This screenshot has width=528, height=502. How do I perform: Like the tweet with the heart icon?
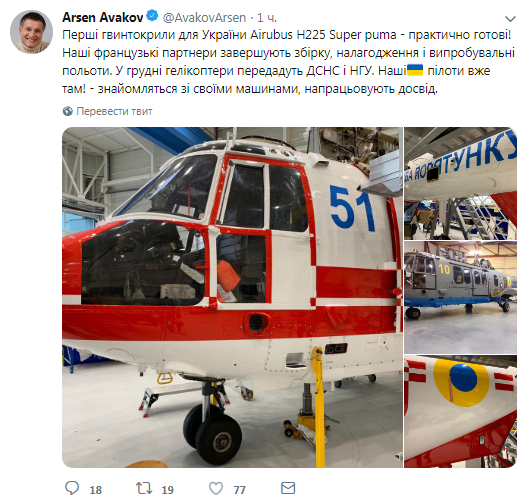(216, 488)
